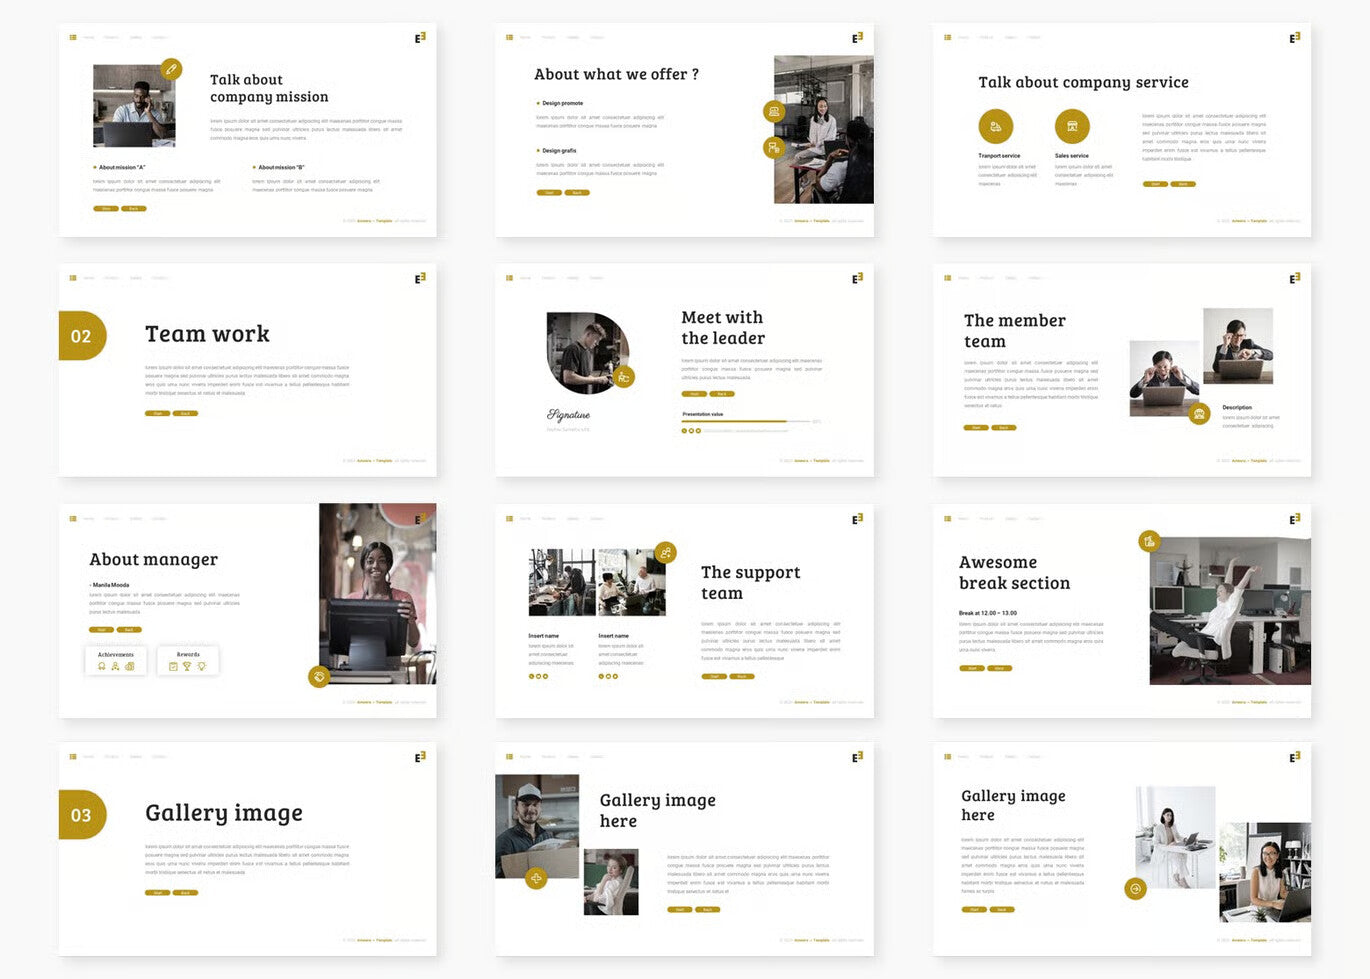This screenshot has height=979, width=1370.
Task: Select a pagination dot below 'Presentation value' bar
Action: pos(685,431)
